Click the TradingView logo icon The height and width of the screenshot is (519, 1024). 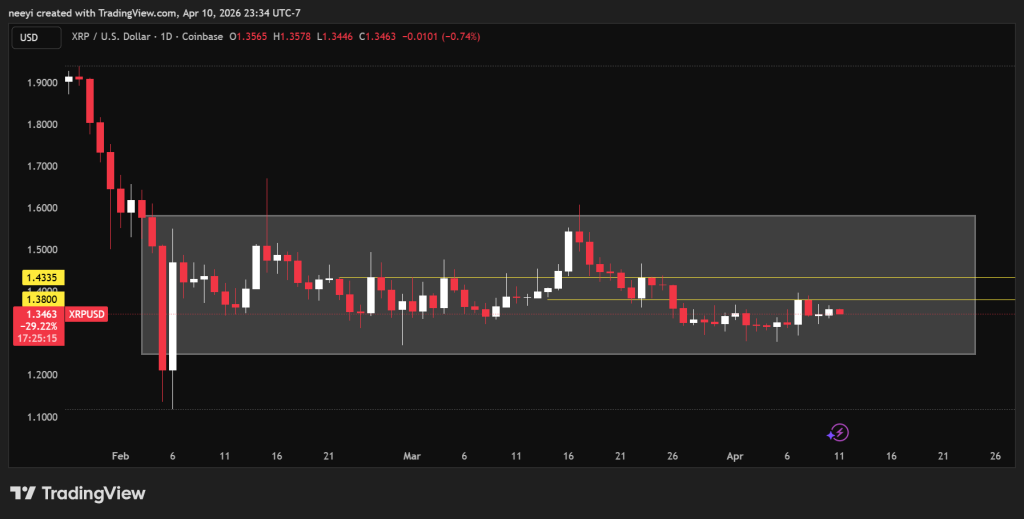point(23,494)
